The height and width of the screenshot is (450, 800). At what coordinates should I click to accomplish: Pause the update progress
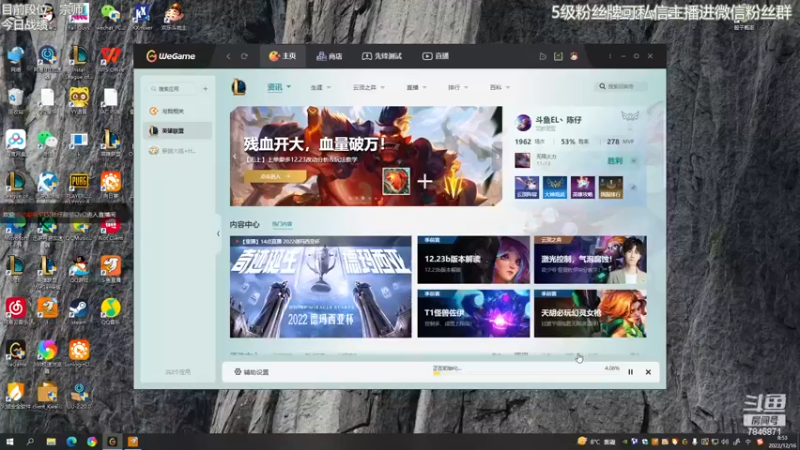pos(631,372)
